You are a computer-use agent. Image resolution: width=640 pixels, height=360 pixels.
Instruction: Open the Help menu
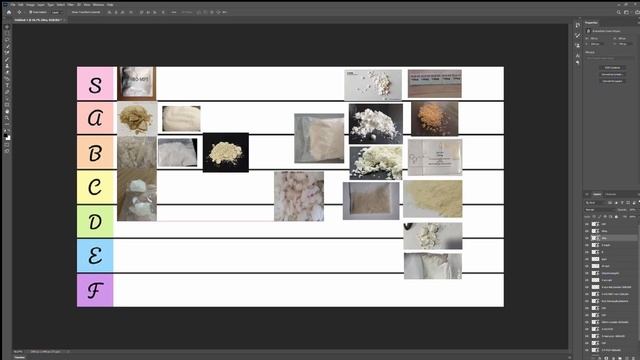point(110,5)
